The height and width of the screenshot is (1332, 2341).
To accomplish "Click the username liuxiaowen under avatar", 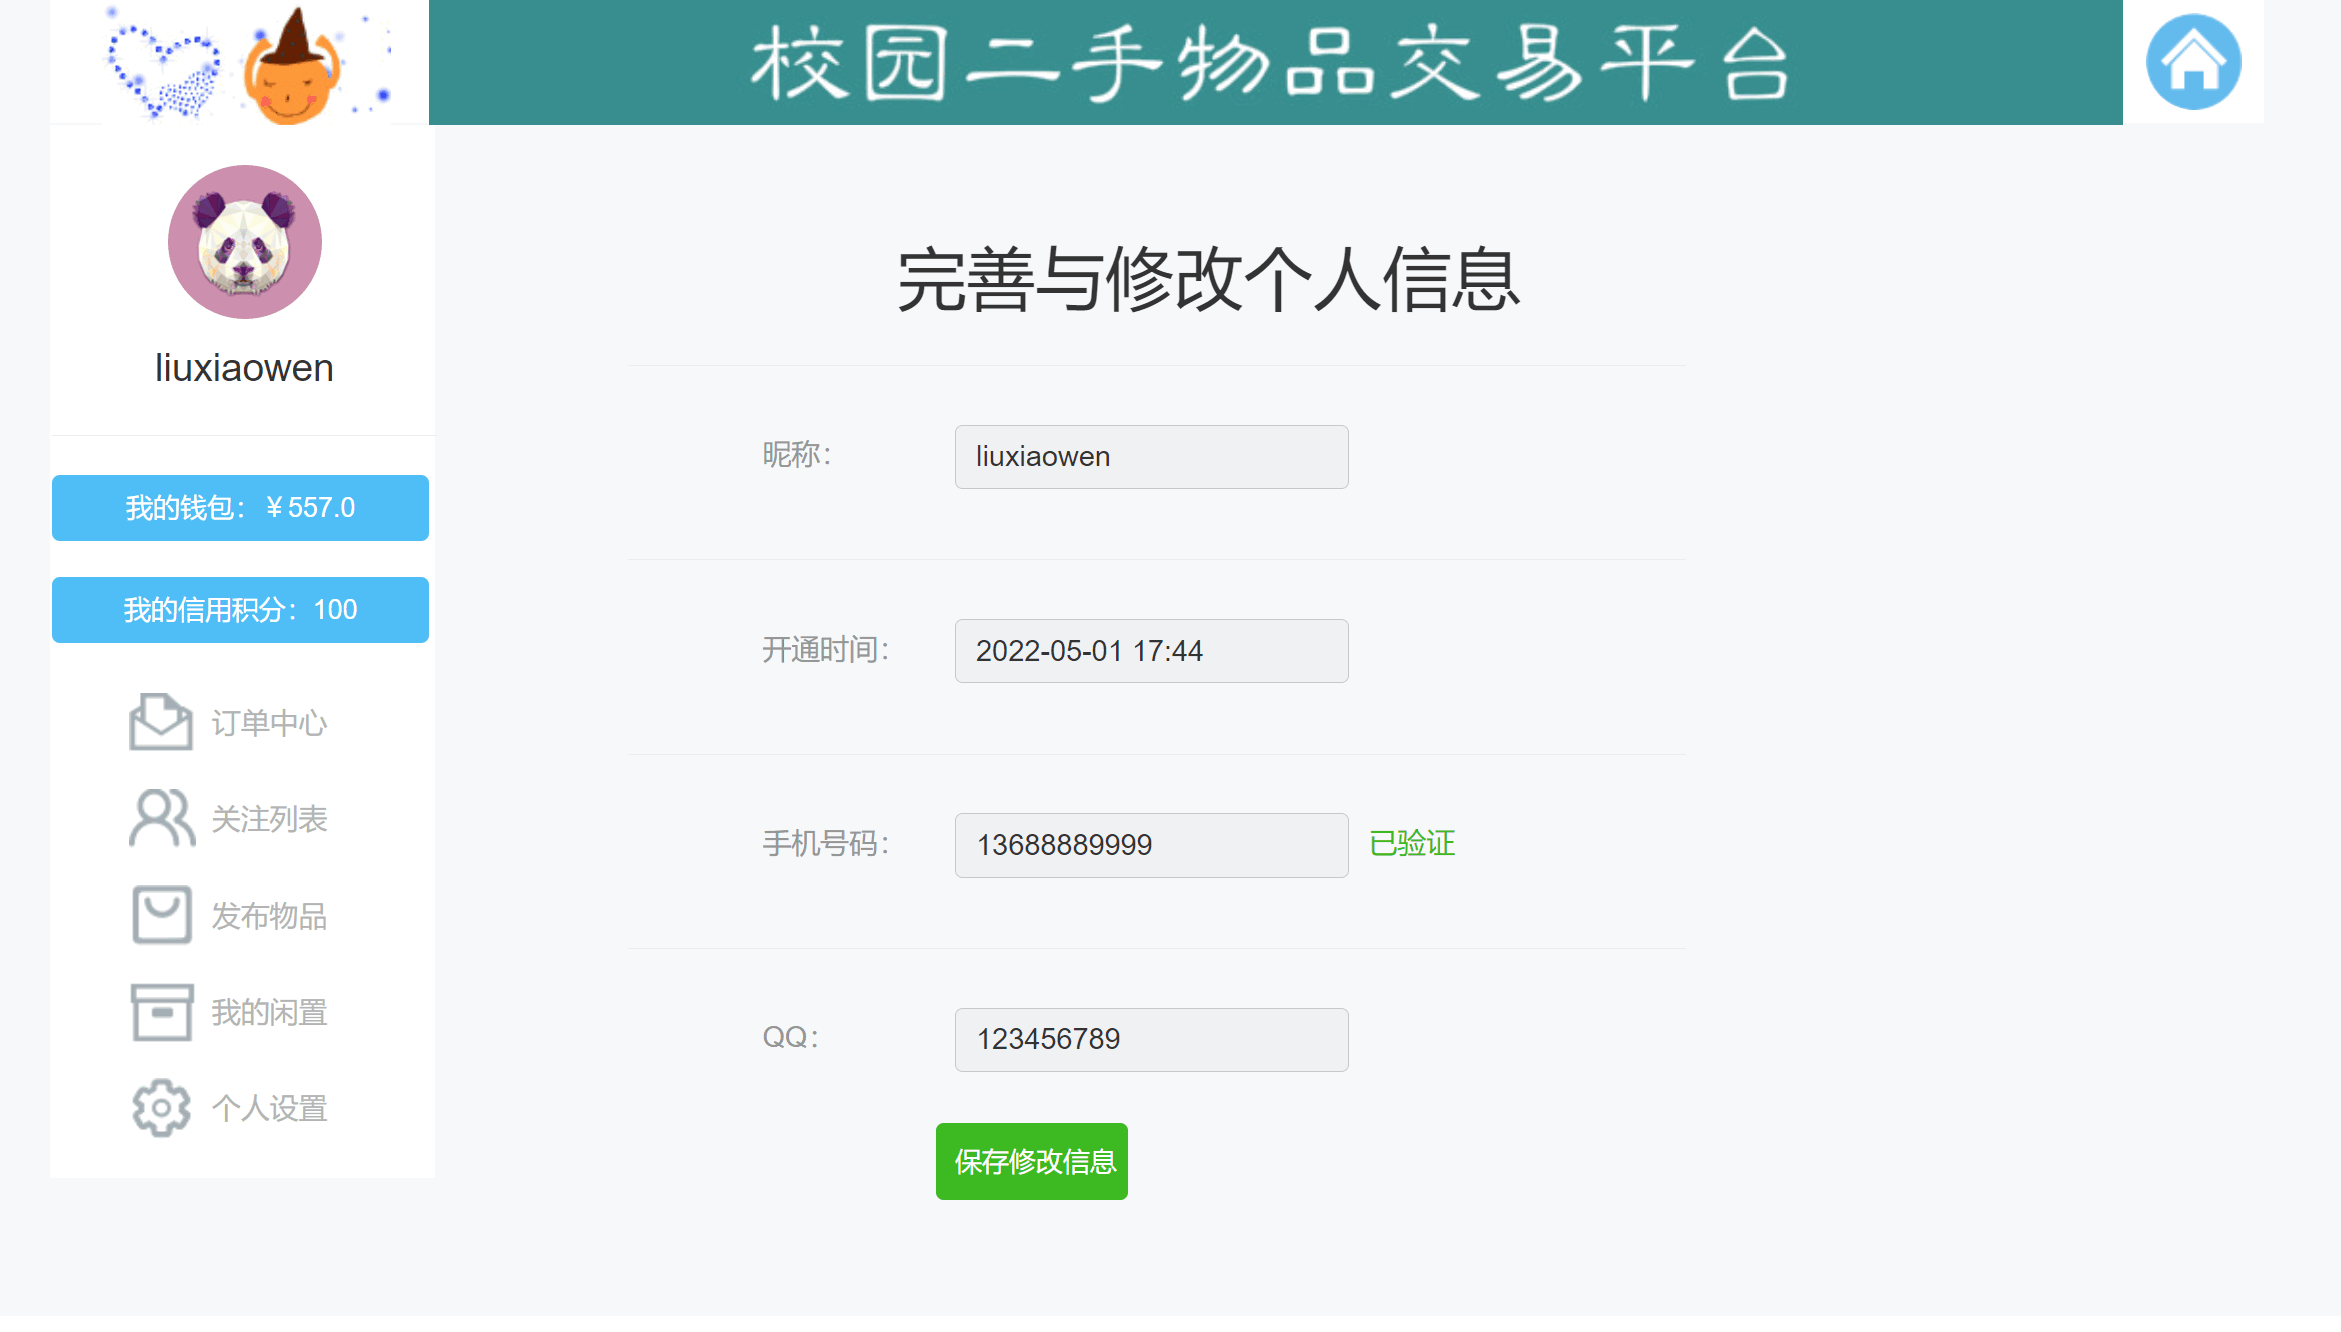I will pos(244,368).
